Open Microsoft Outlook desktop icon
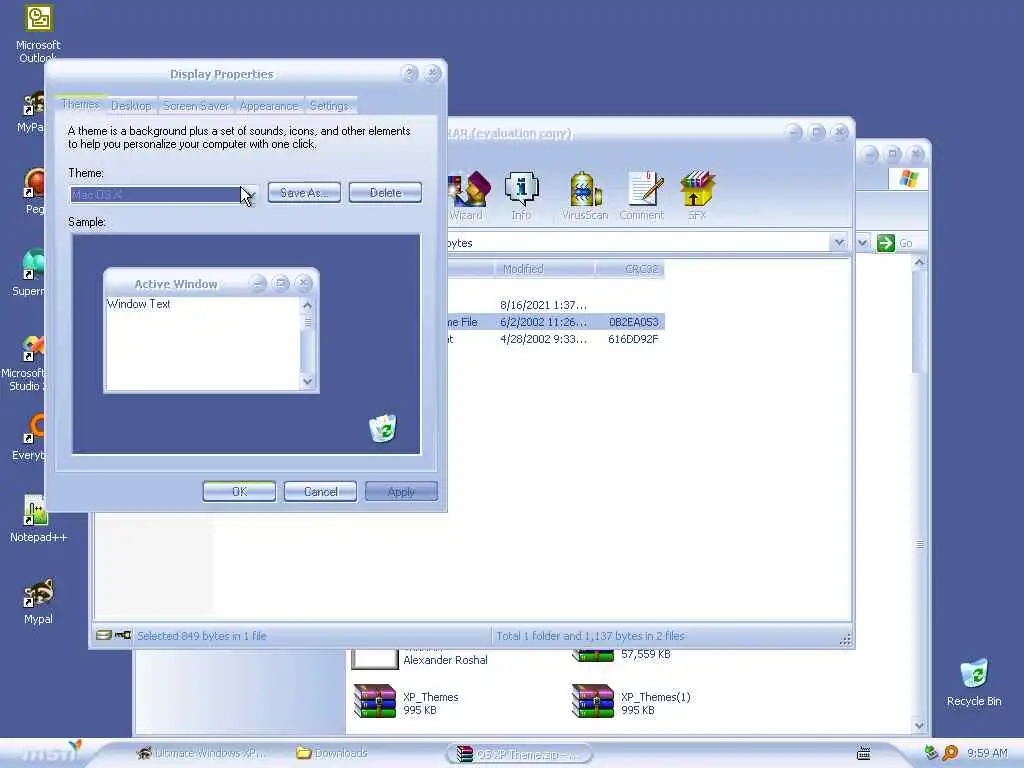The height and width of the screenshot is (768, 1024). pos(38,33)
